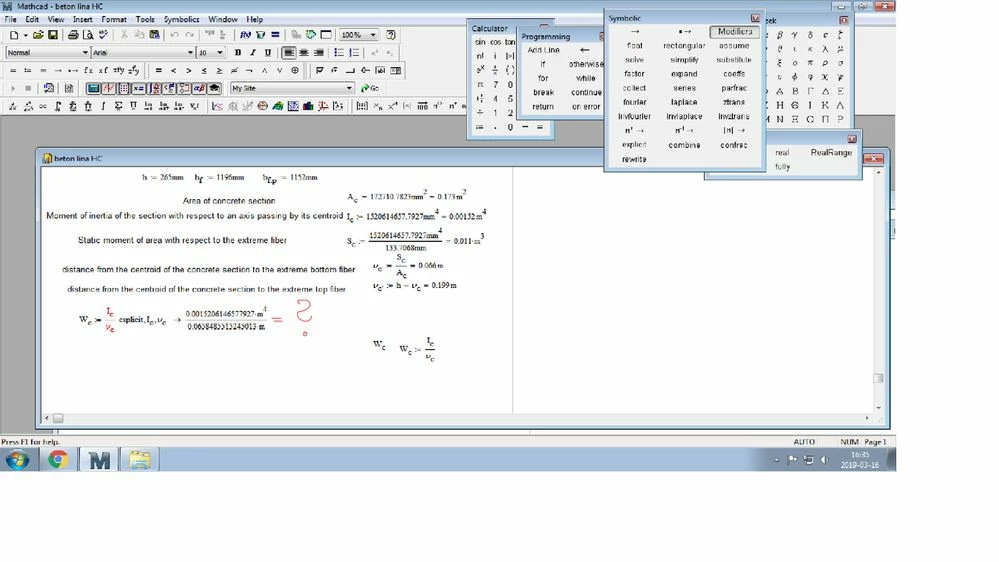The width and height of the screenshot is (999, 562).
Task: Set align left paragraph formatting
Action: (289, 52)
